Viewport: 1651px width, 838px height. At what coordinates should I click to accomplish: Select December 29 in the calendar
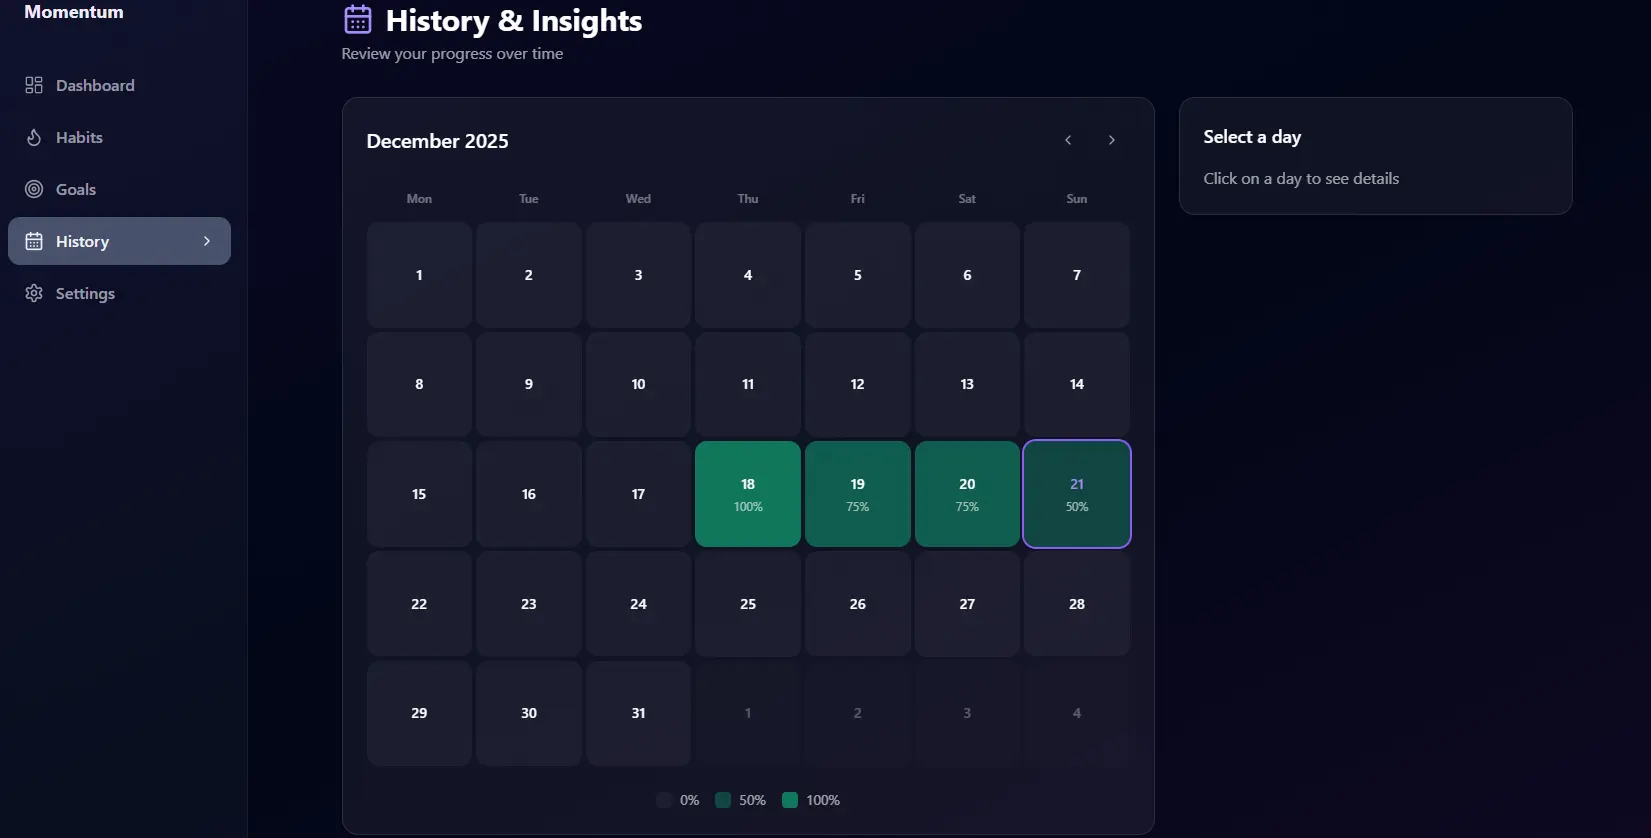[x=419, y=713]
